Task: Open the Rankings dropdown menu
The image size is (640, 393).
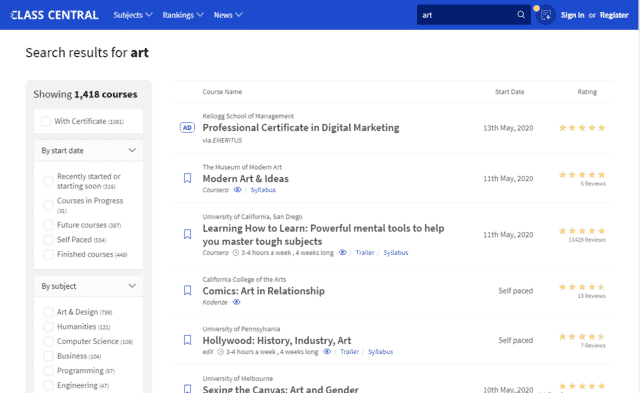Action: [x=183, y=15]
